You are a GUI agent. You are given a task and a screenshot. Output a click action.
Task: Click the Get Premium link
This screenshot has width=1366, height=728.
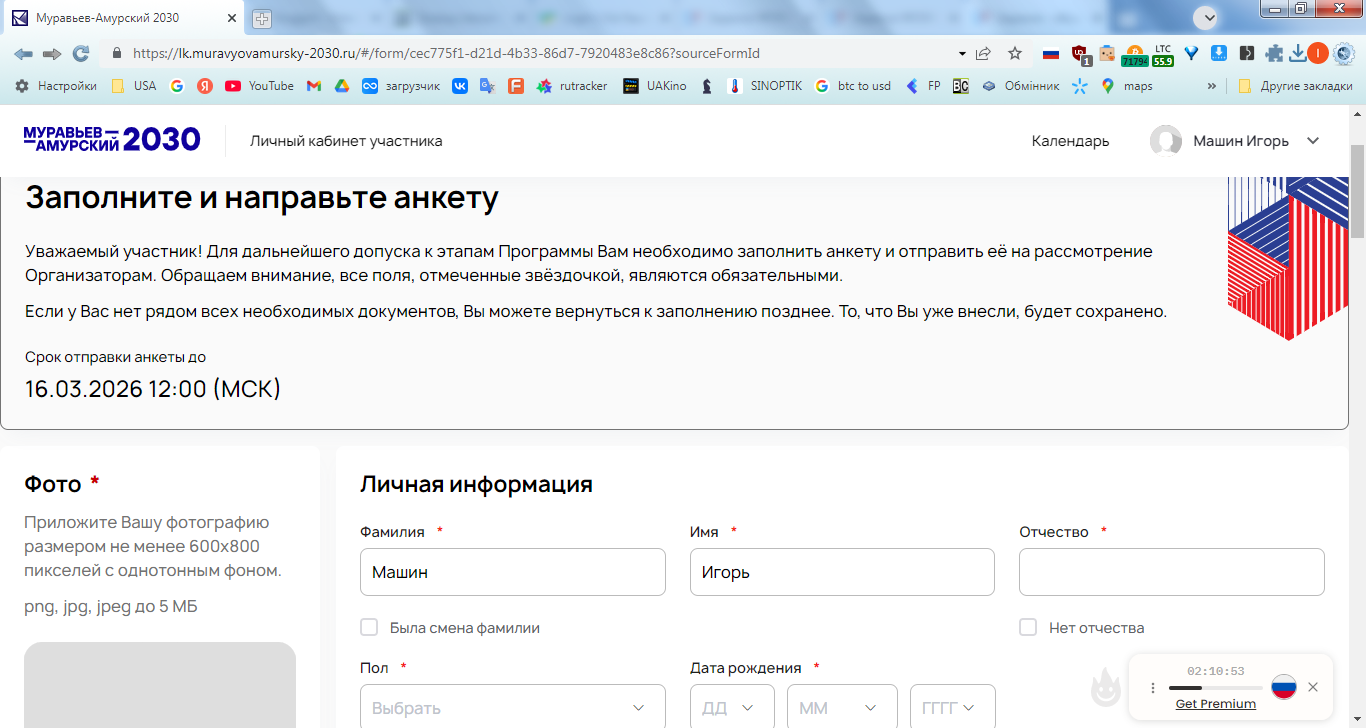(x=1215, y=704)
